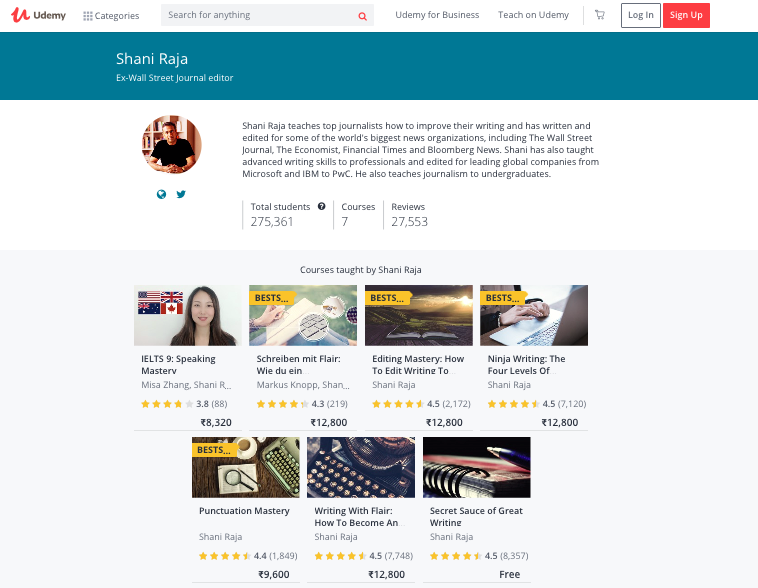The image size is (758, 588).
Task: Click the Ninja Writing course title
Action: pos(526,365)
